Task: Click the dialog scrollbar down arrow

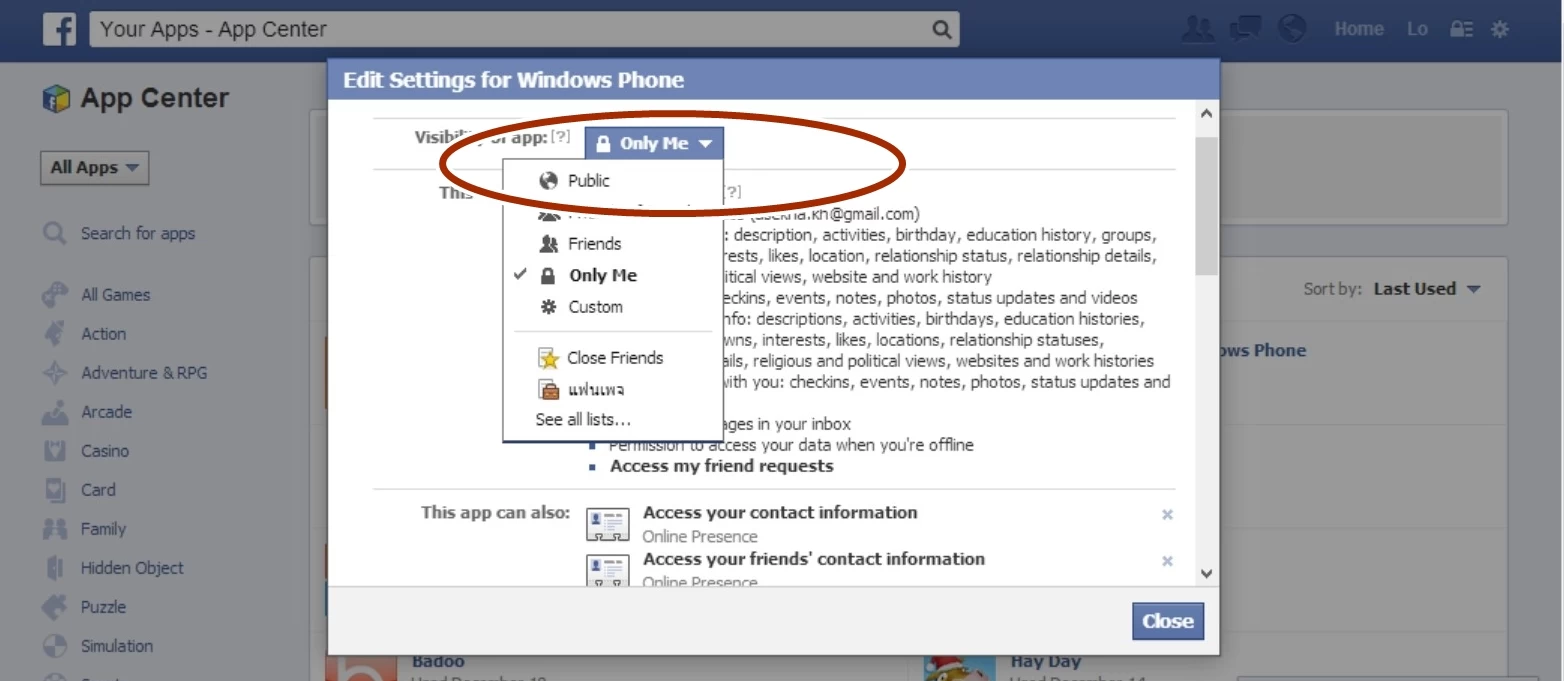Action: point(1206,574)
